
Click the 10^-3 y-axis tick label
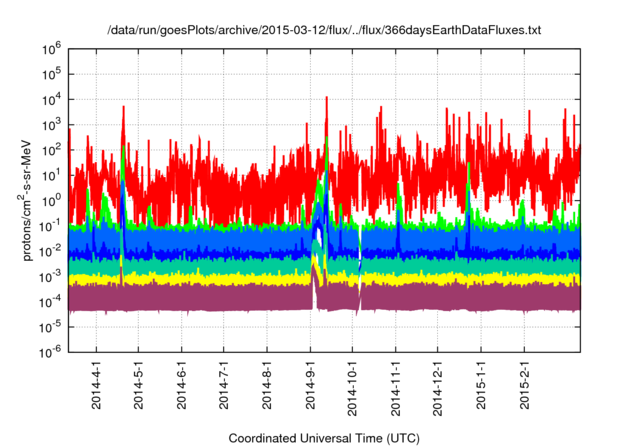(x=50, y=277)
